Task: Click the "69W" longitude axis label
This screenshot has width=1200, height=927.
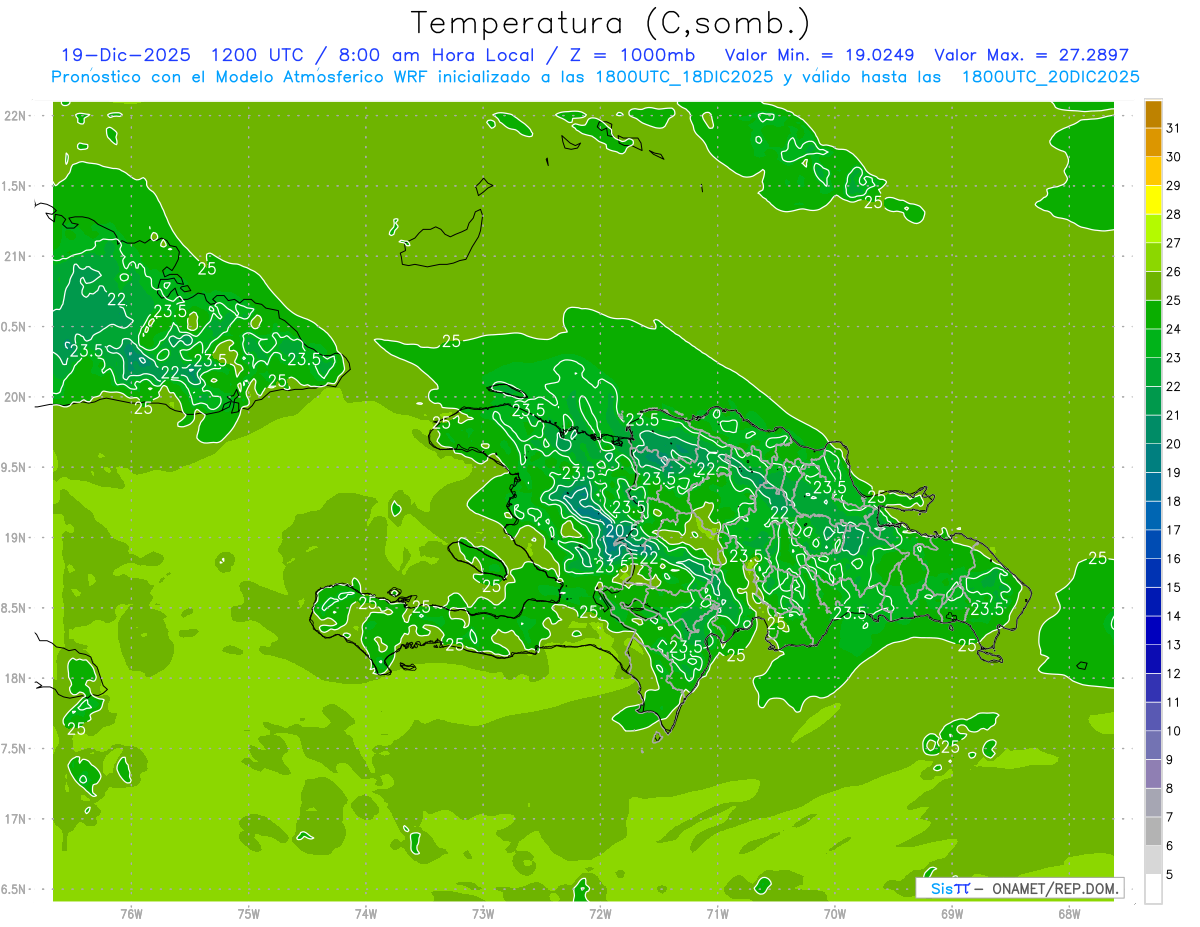Action: [x=951, y=914]
